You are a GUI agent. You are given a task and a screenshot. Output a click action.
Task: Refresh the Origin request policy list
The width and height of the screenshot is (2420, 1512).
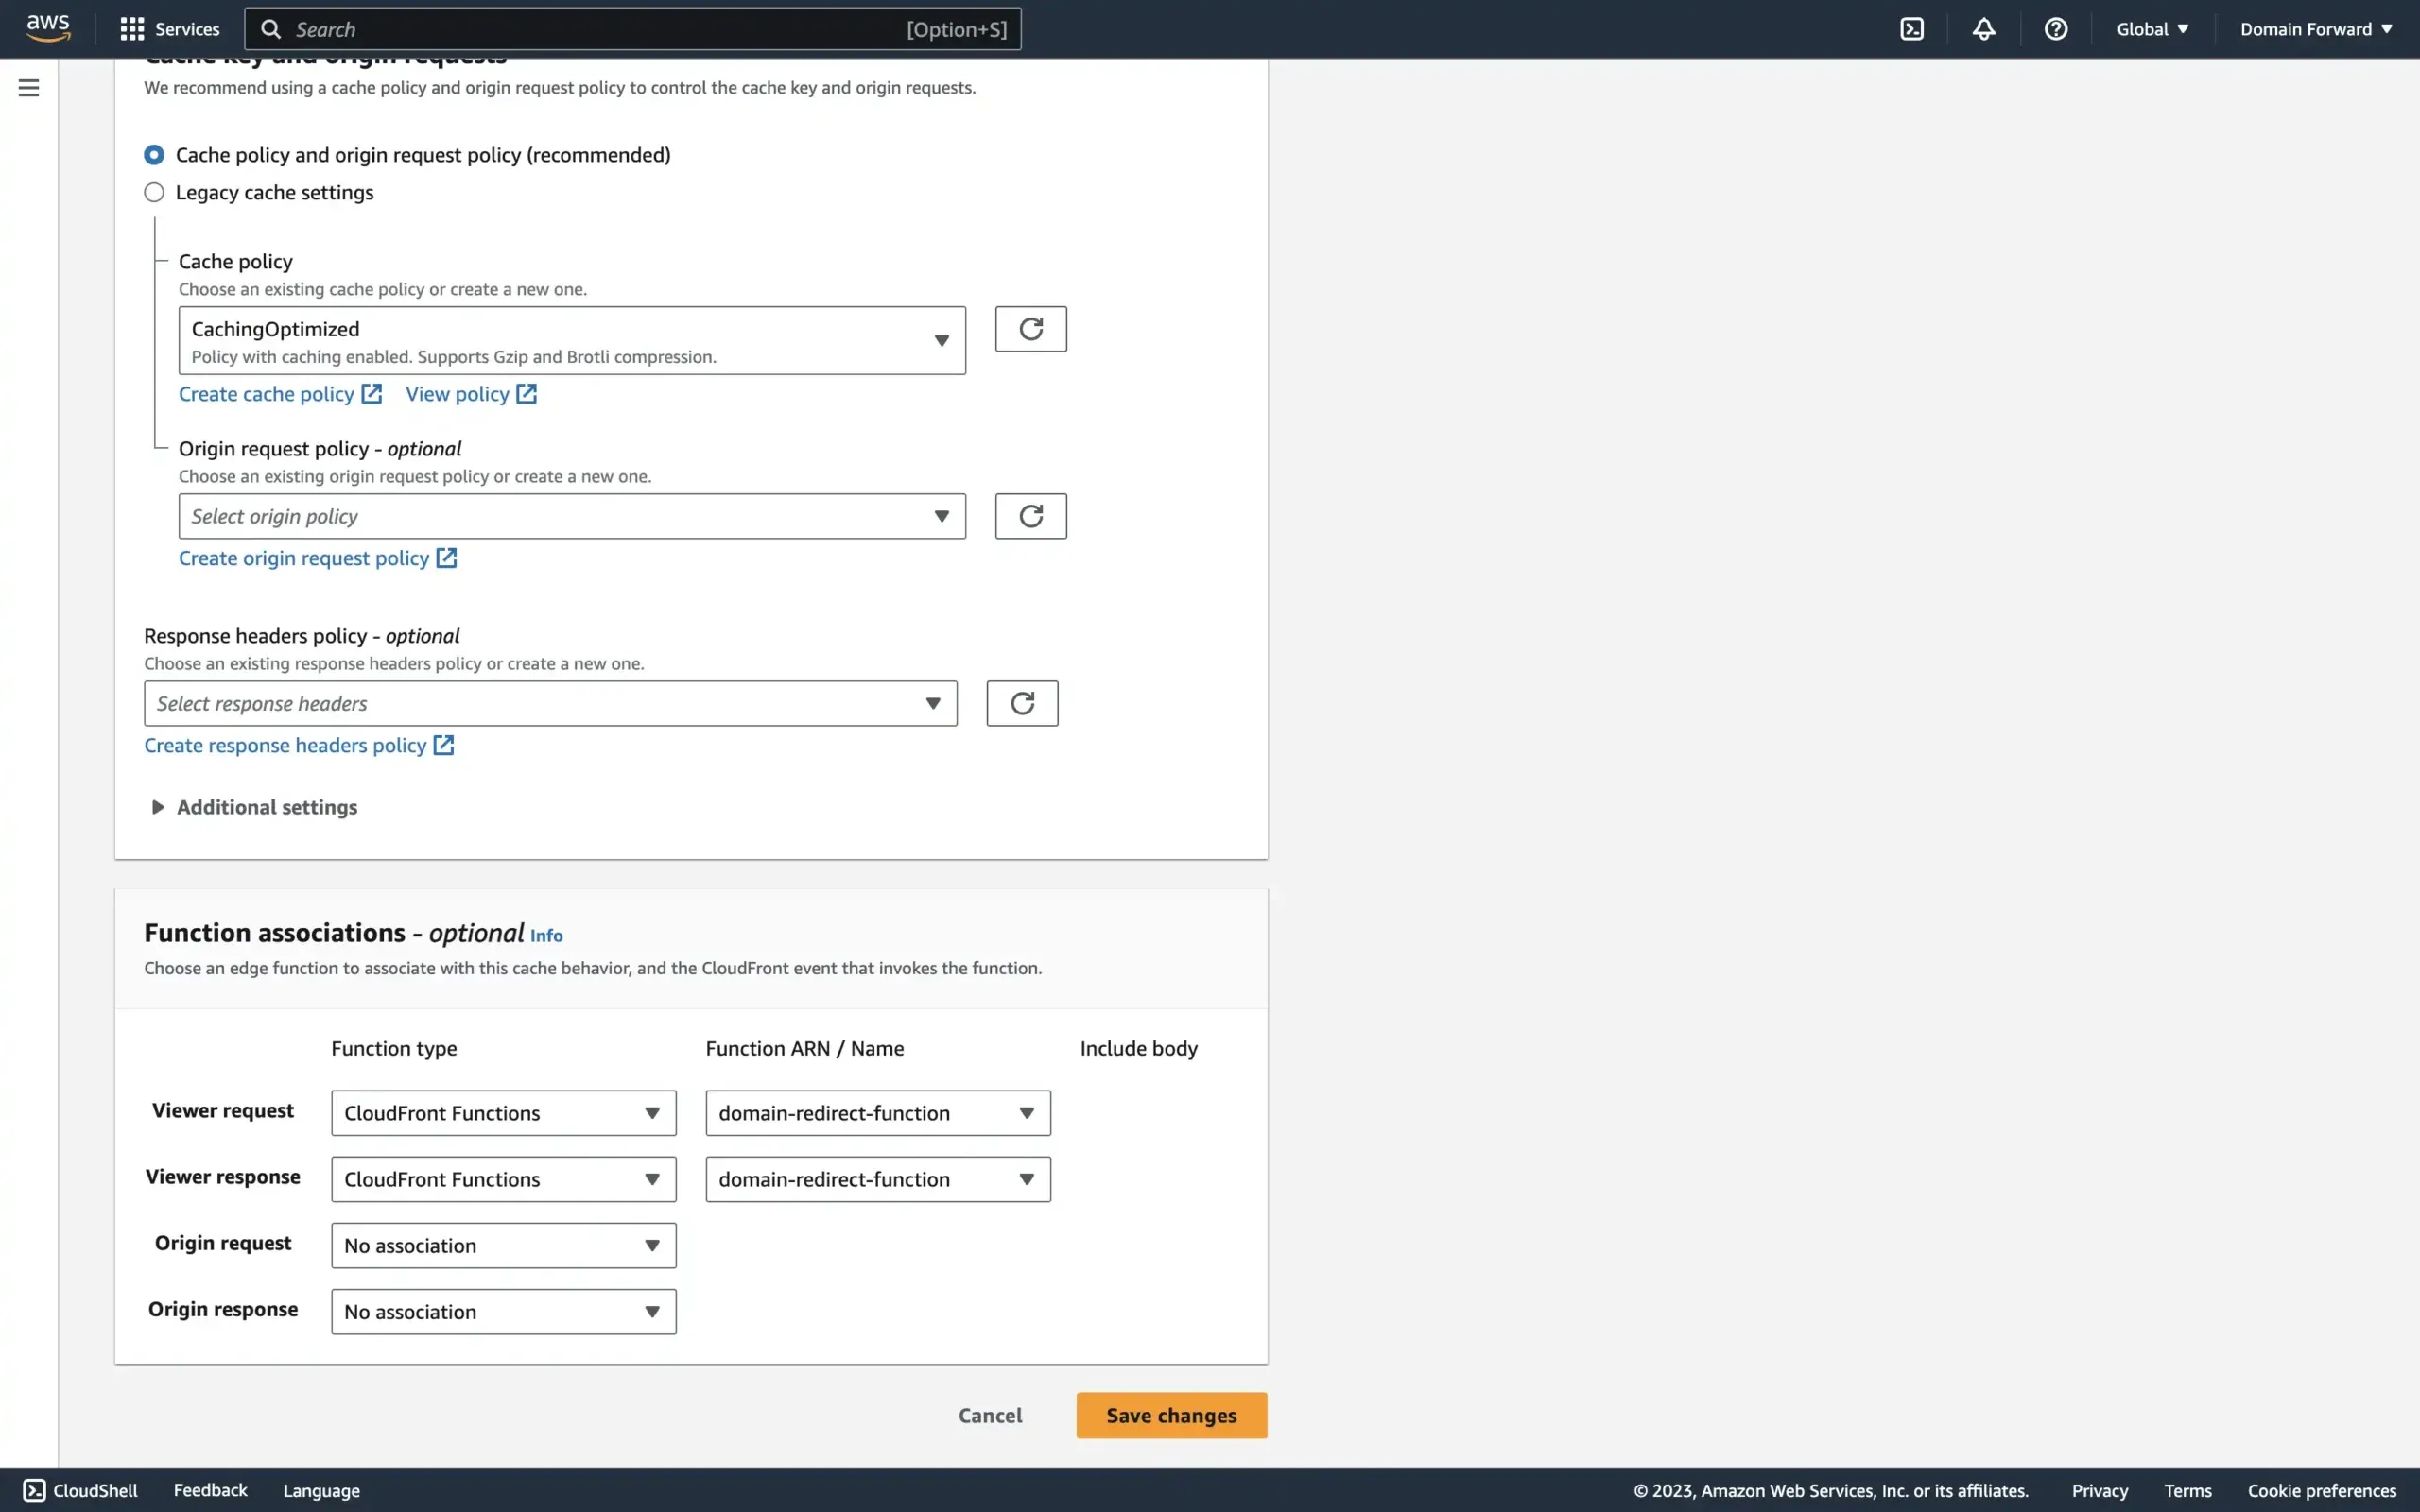1031,515
